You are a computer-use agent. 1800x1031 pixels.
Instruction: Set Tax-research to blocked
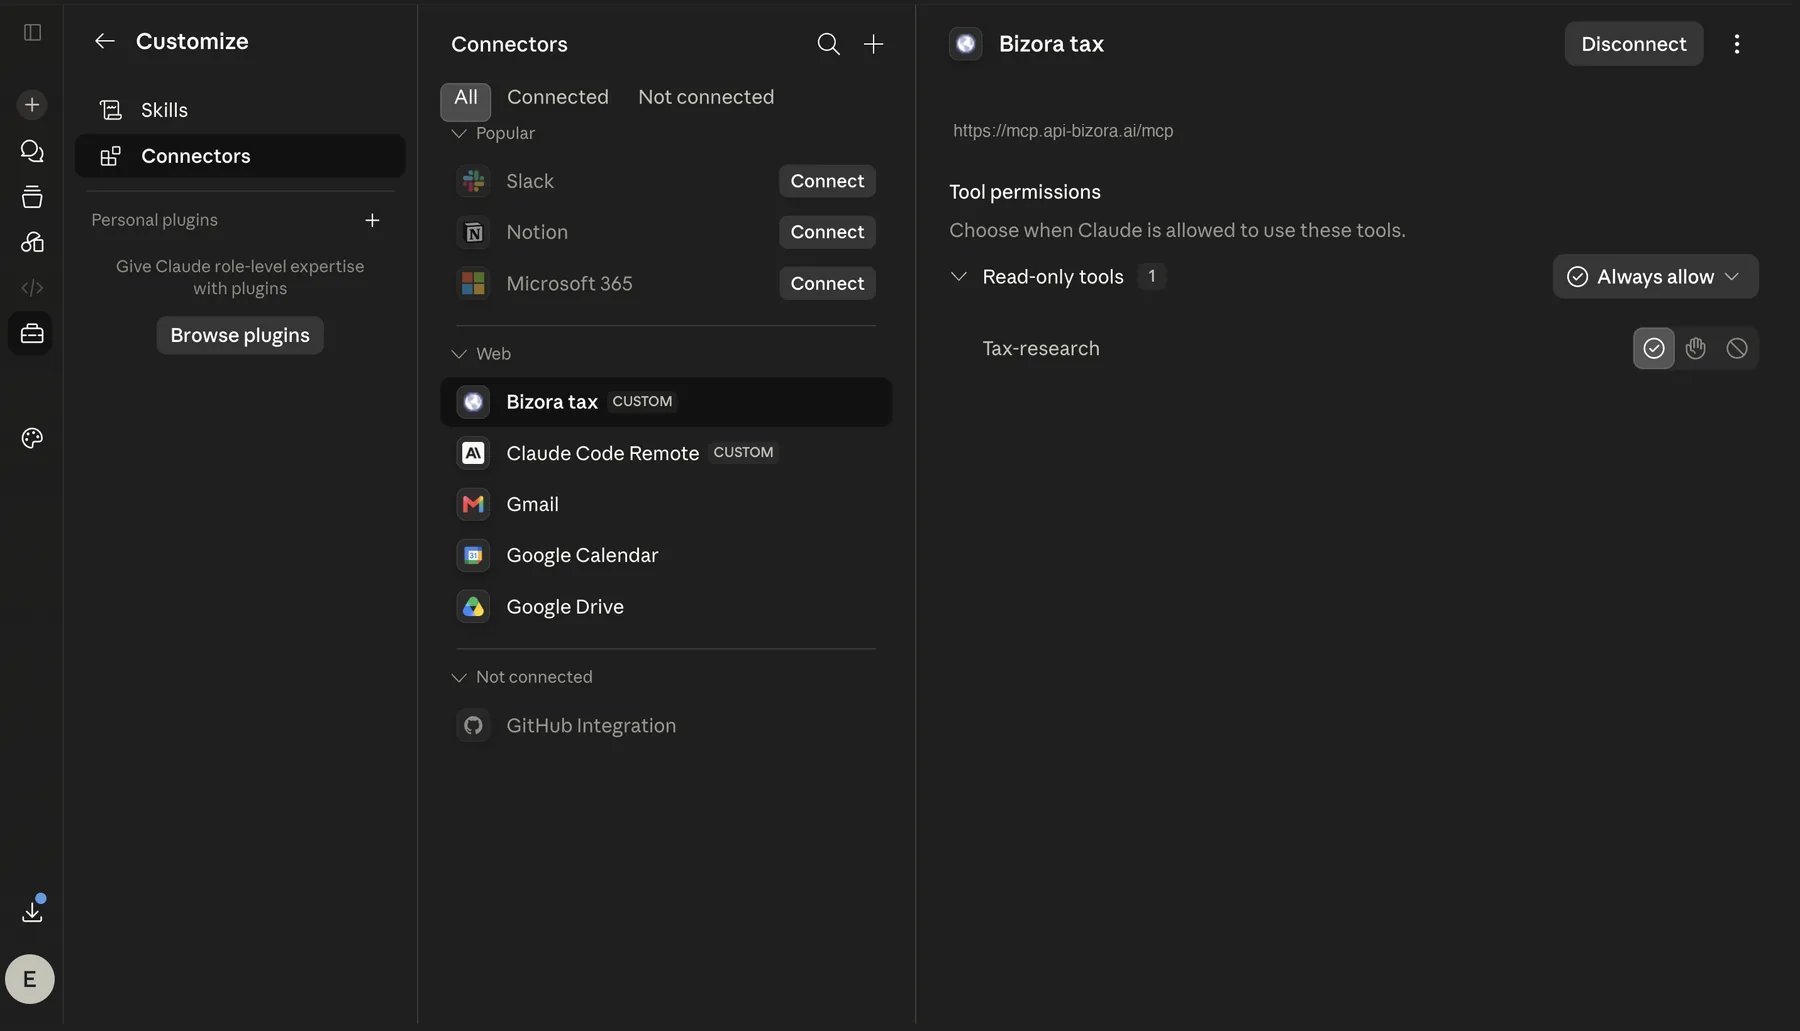tap(1737, 348)
